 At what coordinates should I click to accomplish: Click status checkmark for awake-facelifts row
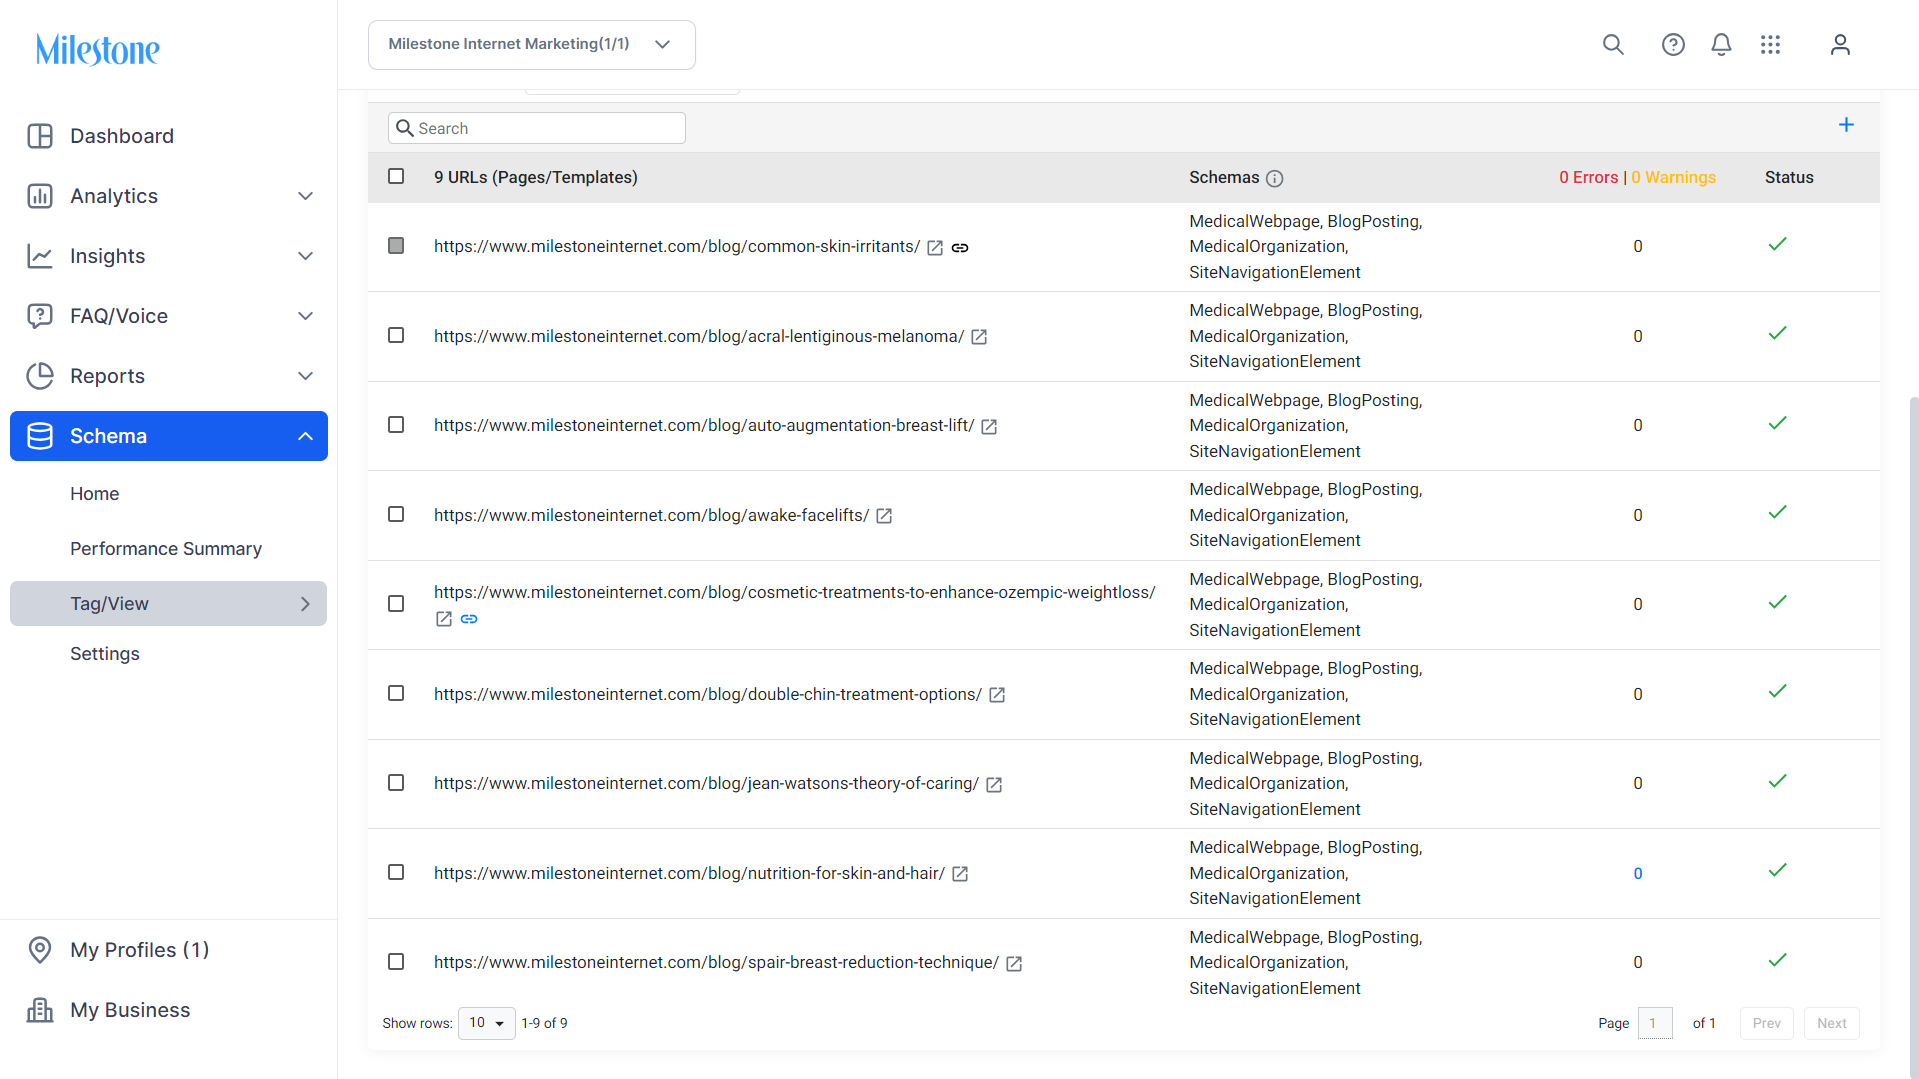(1777, 512)
